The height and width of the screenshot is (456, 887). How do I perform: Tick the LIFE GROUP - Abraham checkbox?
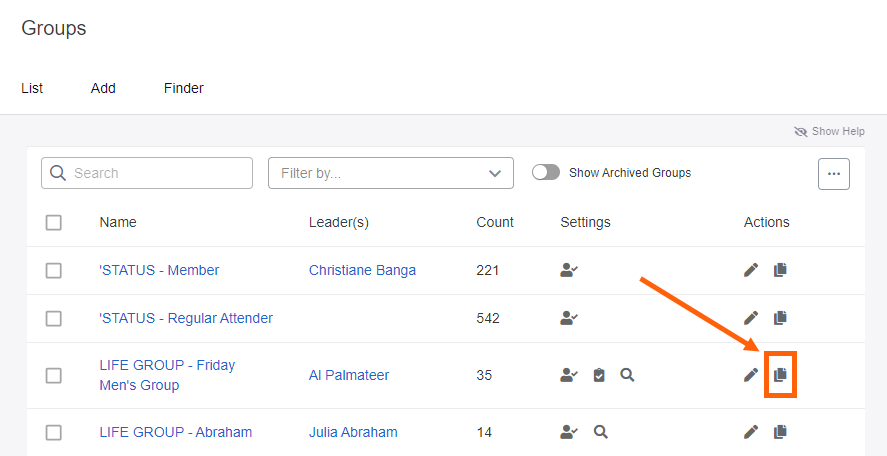pos(54,432)
